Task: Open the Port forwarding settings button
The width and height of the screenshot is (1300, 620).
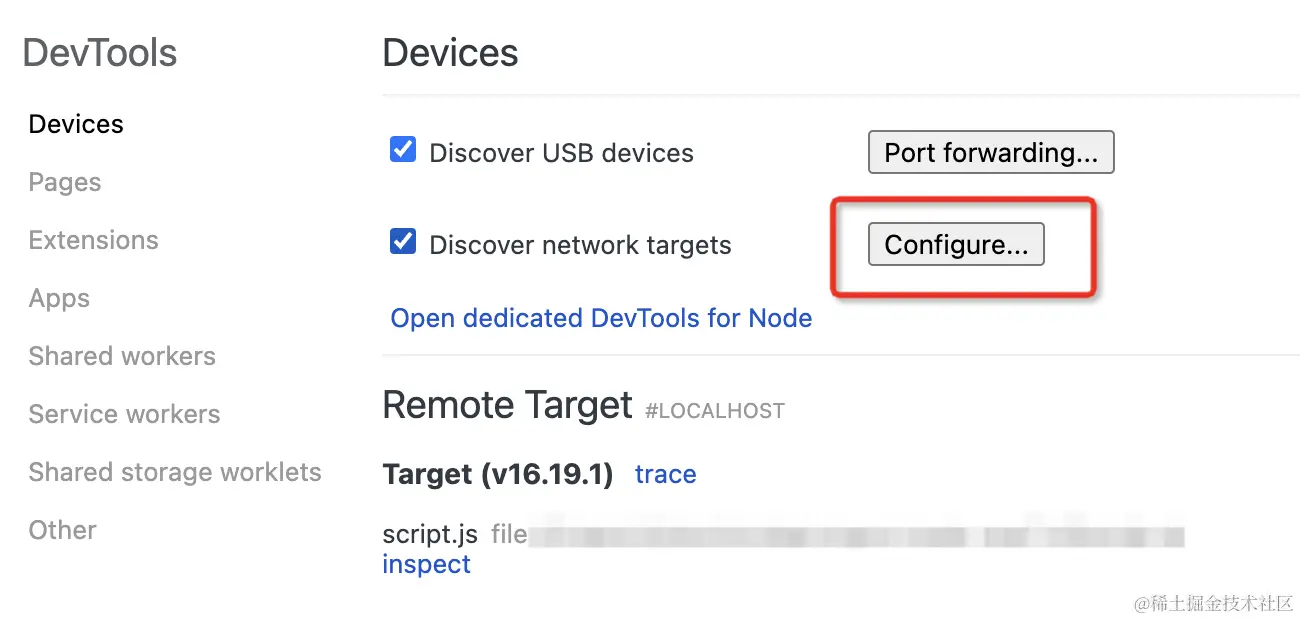Action: coord(991,152)
